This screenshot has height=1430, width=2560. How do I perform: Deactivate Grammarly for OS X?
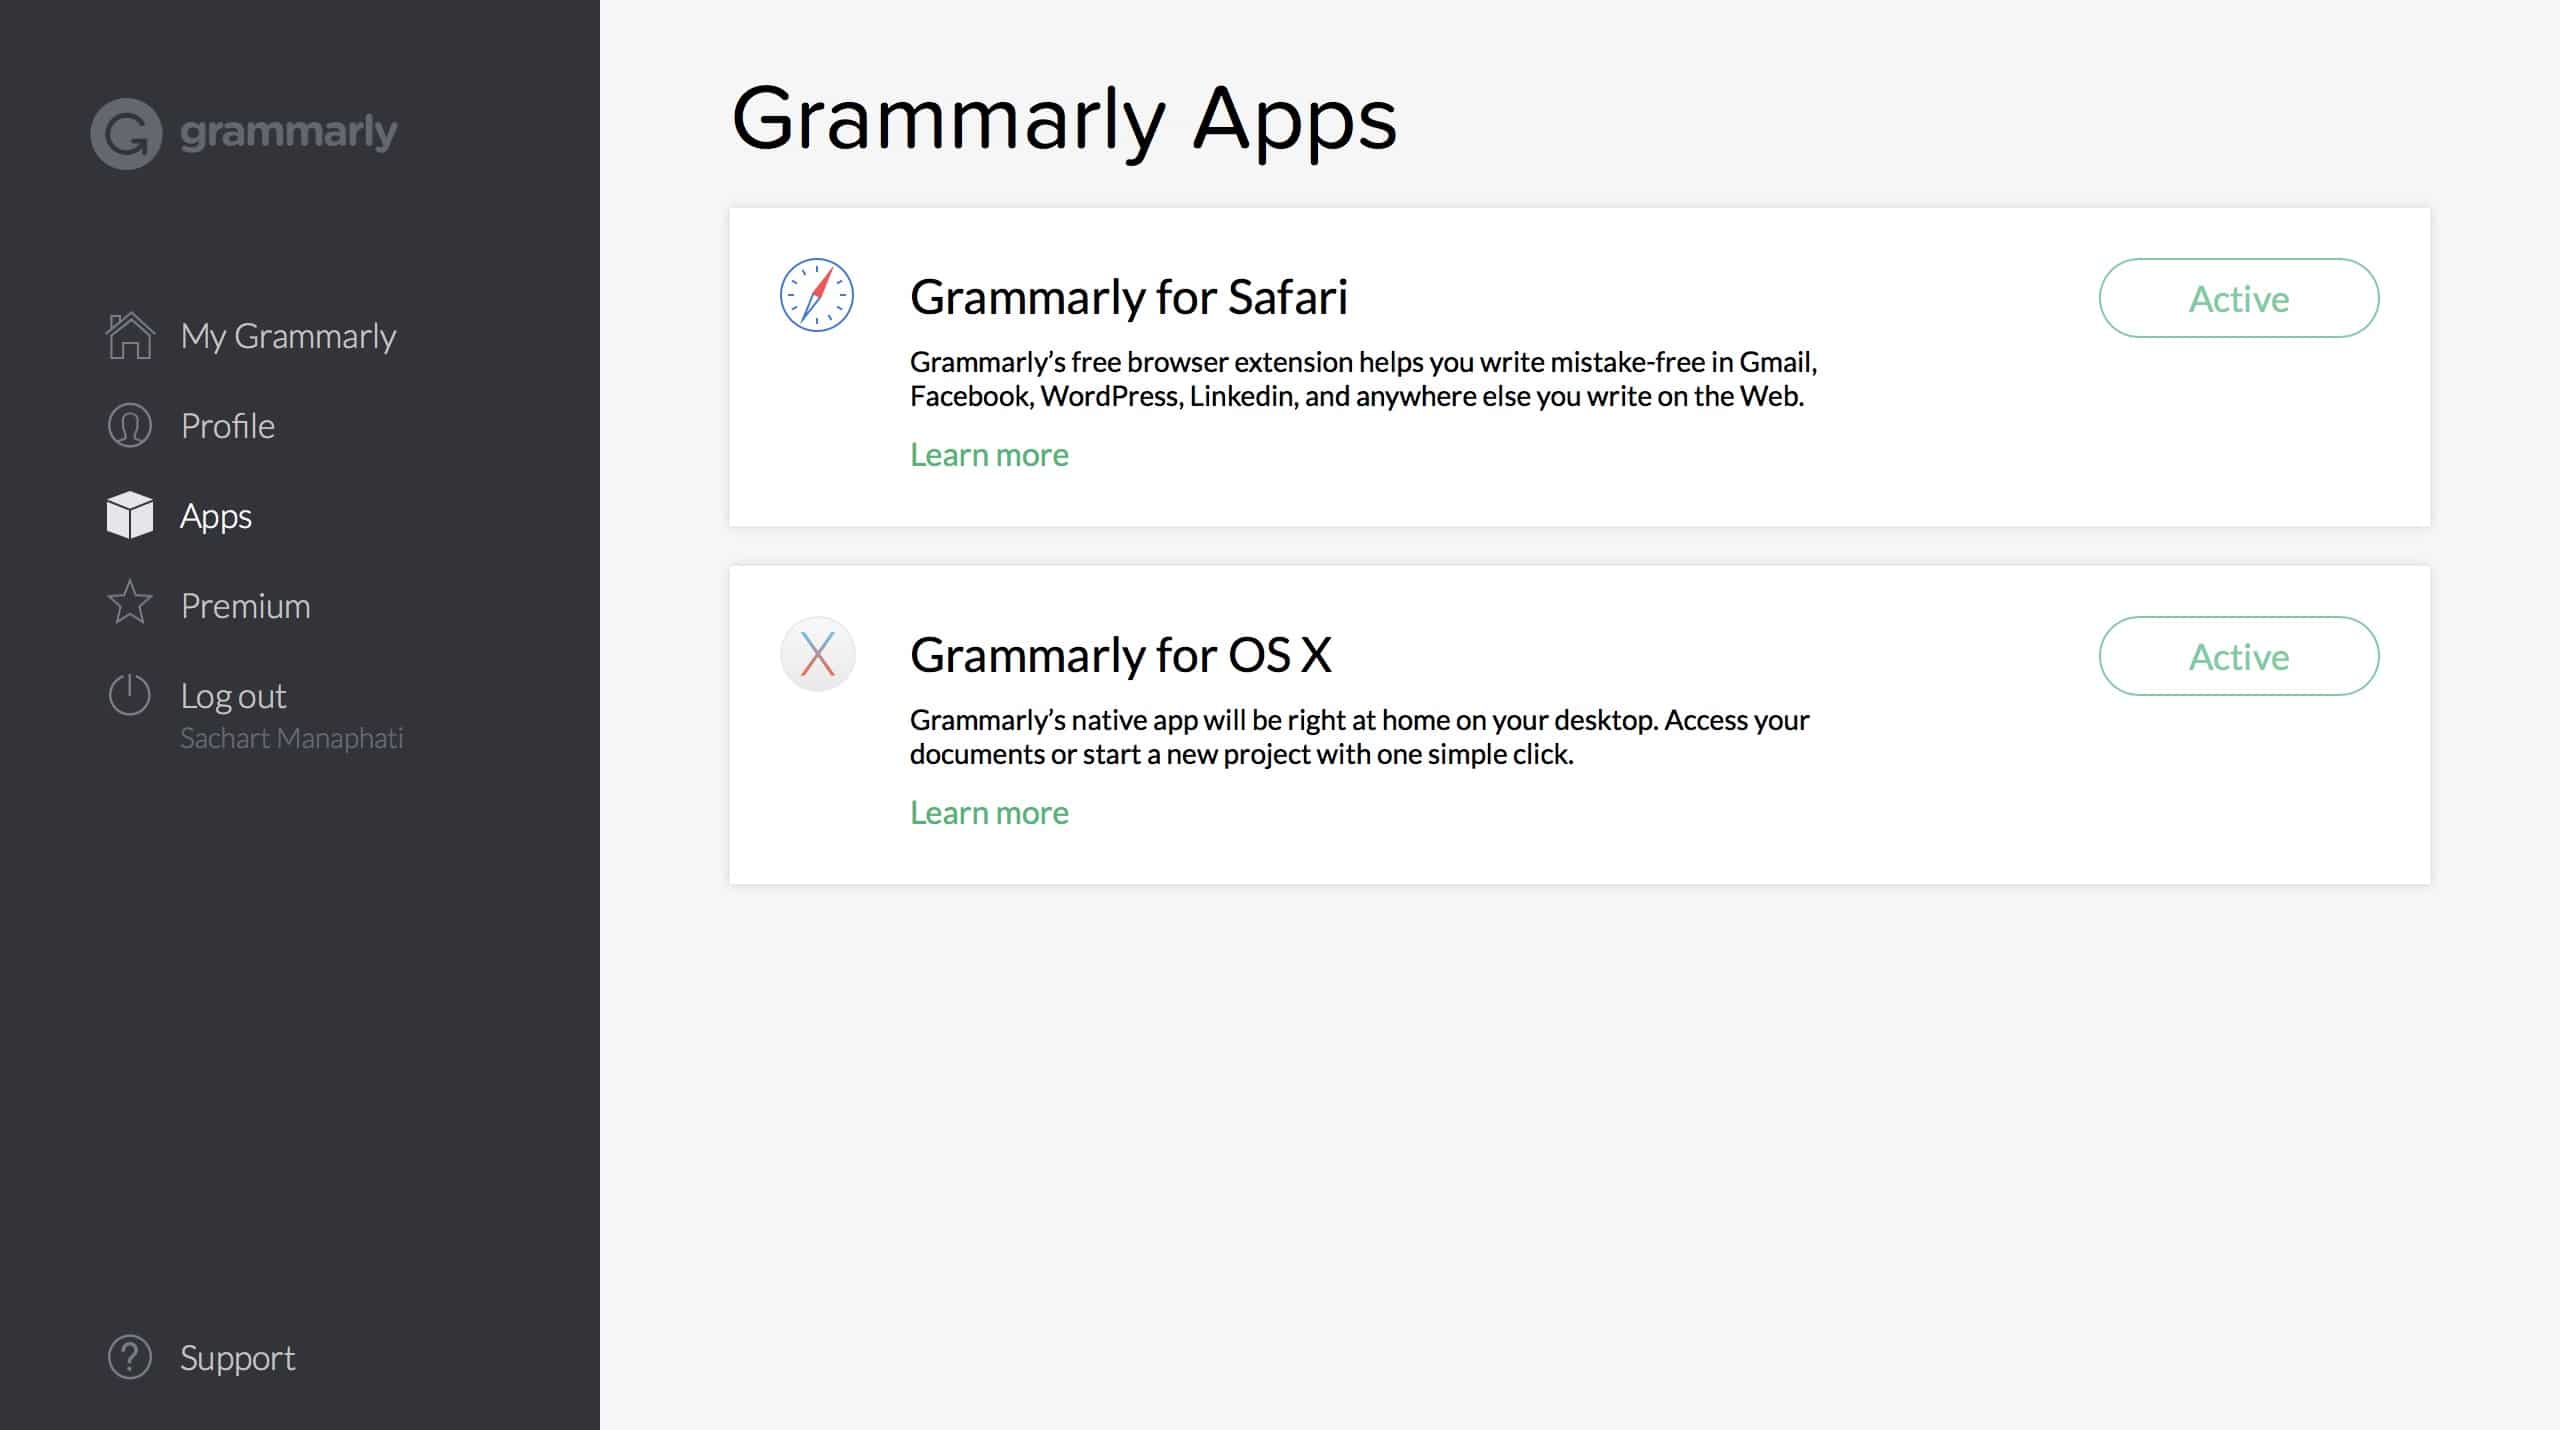point(2239,657)
